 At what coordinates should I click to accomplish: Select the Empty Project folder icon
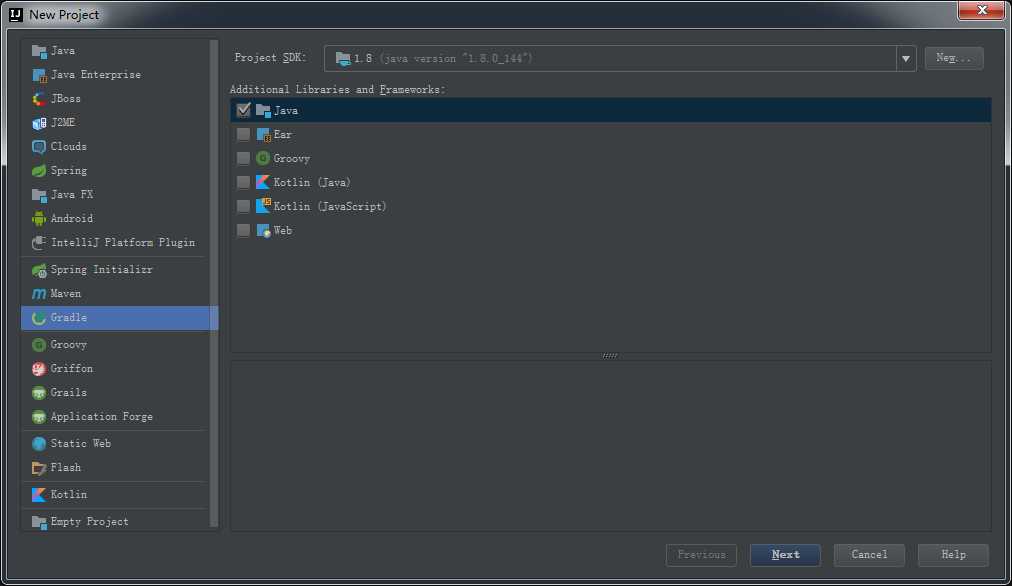[39, 521]
